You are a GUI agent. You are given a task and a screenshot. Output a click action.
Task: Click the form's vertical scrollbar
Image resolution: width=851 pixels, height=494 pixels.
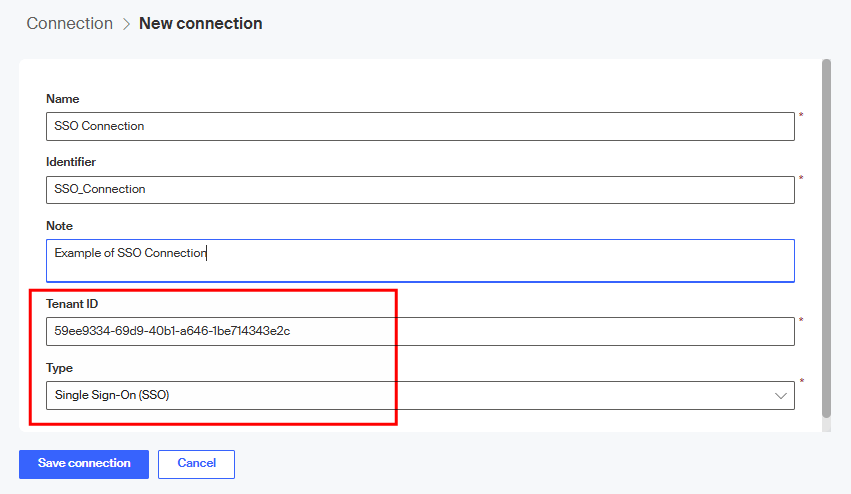click(x=826, y=240)
